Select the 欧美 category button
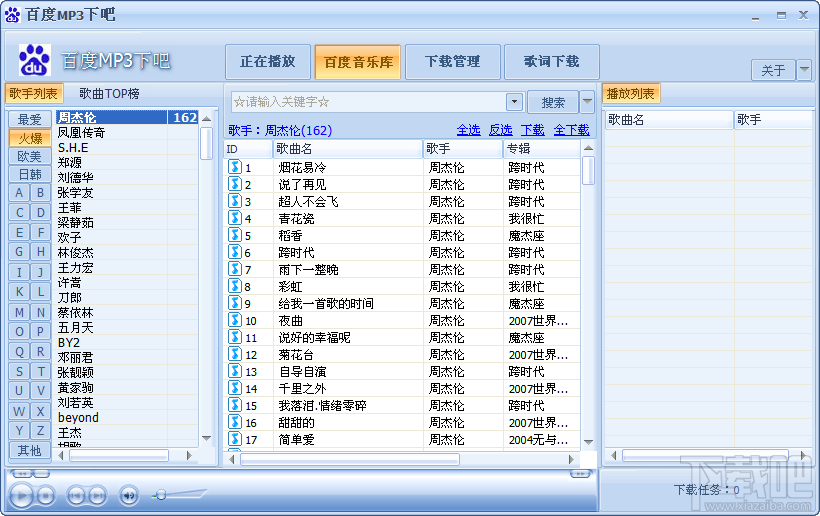Image resolution: width=820 pixels, height=516 pixels. coord(30,156)
